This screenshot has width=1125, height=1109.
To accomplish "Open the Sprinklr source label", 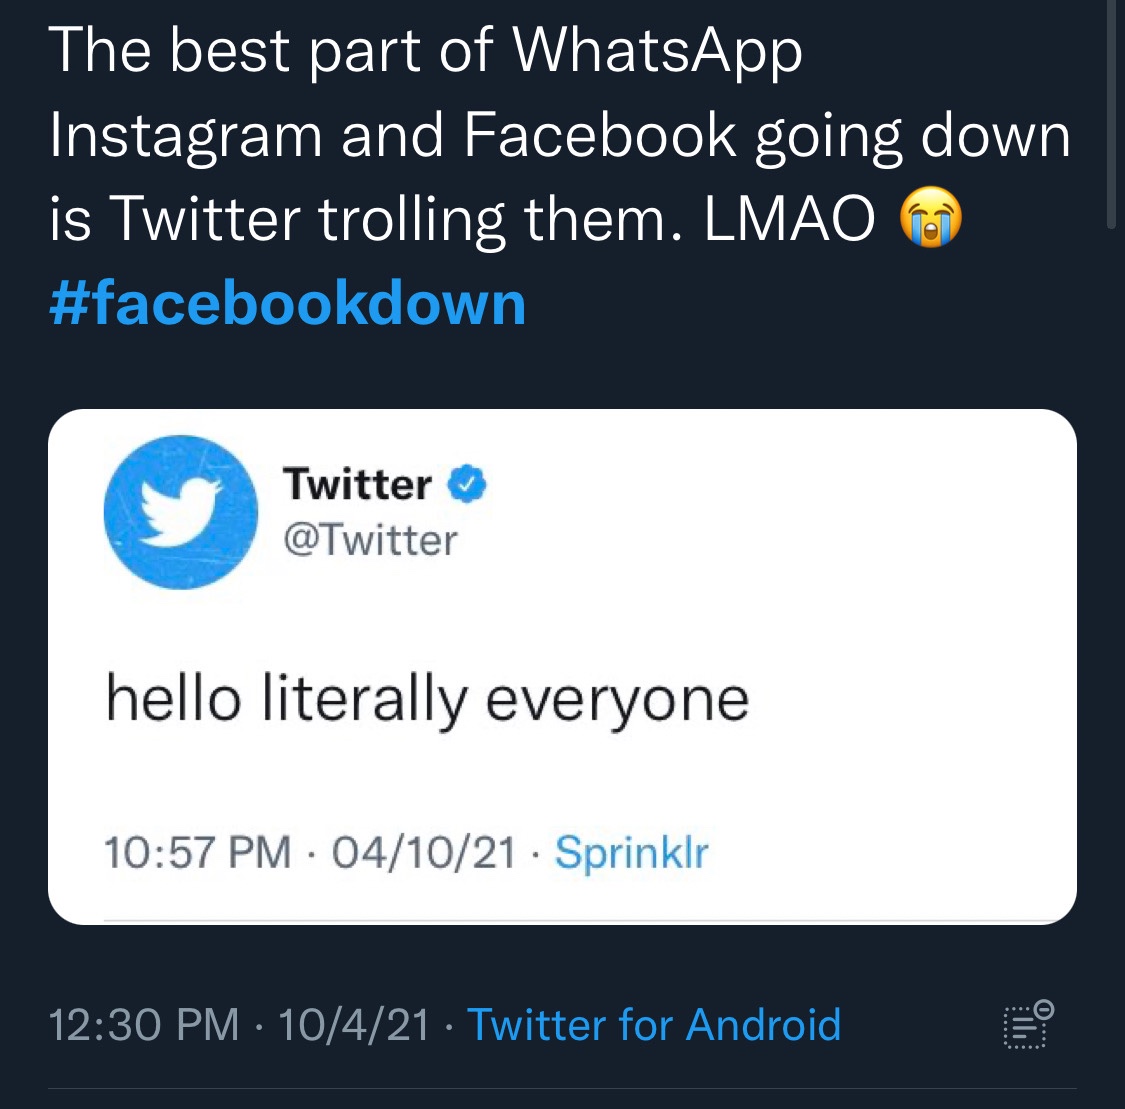I will point(631,853).
